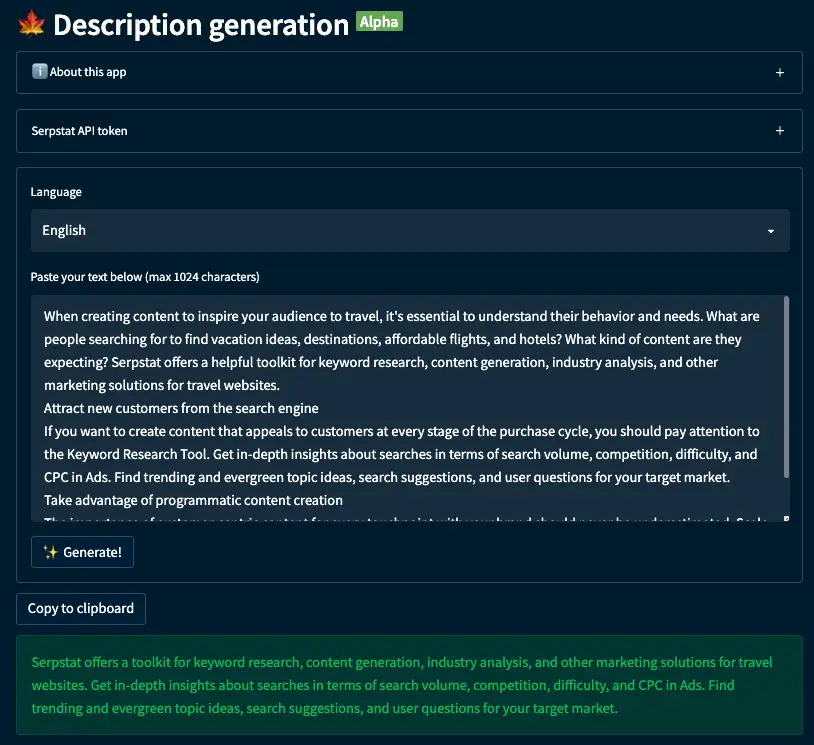Click the green Alpha badge
Image resolution: width=814 pixels, height=745 pixels.
coord(379,22)
